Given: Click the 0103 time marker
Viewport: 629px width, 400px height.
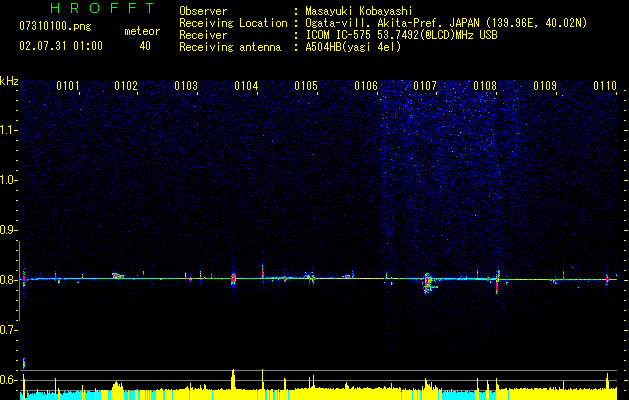Looking at the screenshot, I should point(186,86).
